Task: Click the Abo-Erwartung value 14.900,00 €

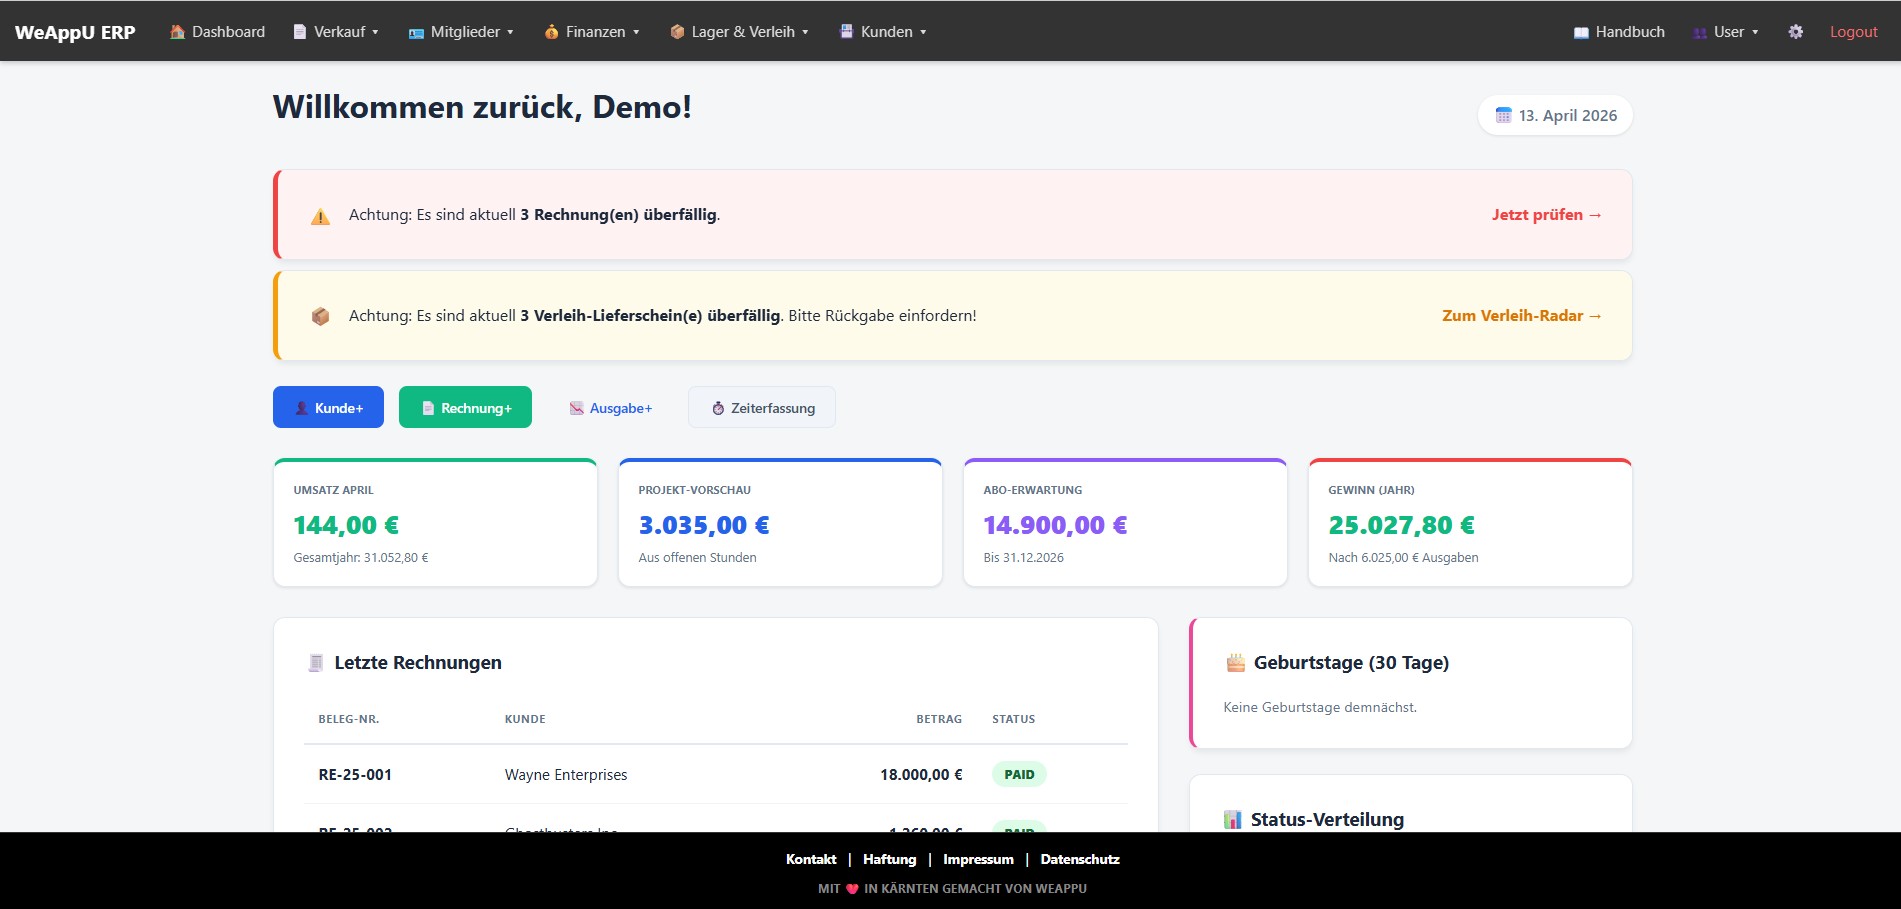Action: 1055,525
